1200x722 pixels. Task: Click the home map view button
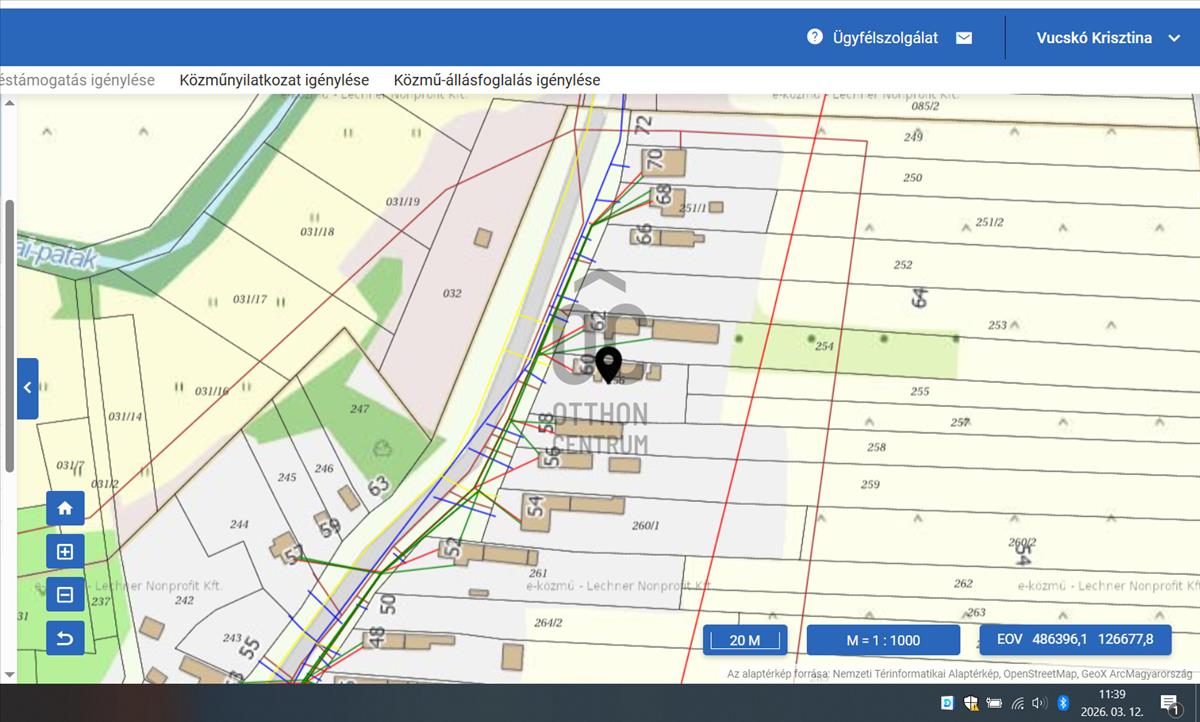click(65, 508)
